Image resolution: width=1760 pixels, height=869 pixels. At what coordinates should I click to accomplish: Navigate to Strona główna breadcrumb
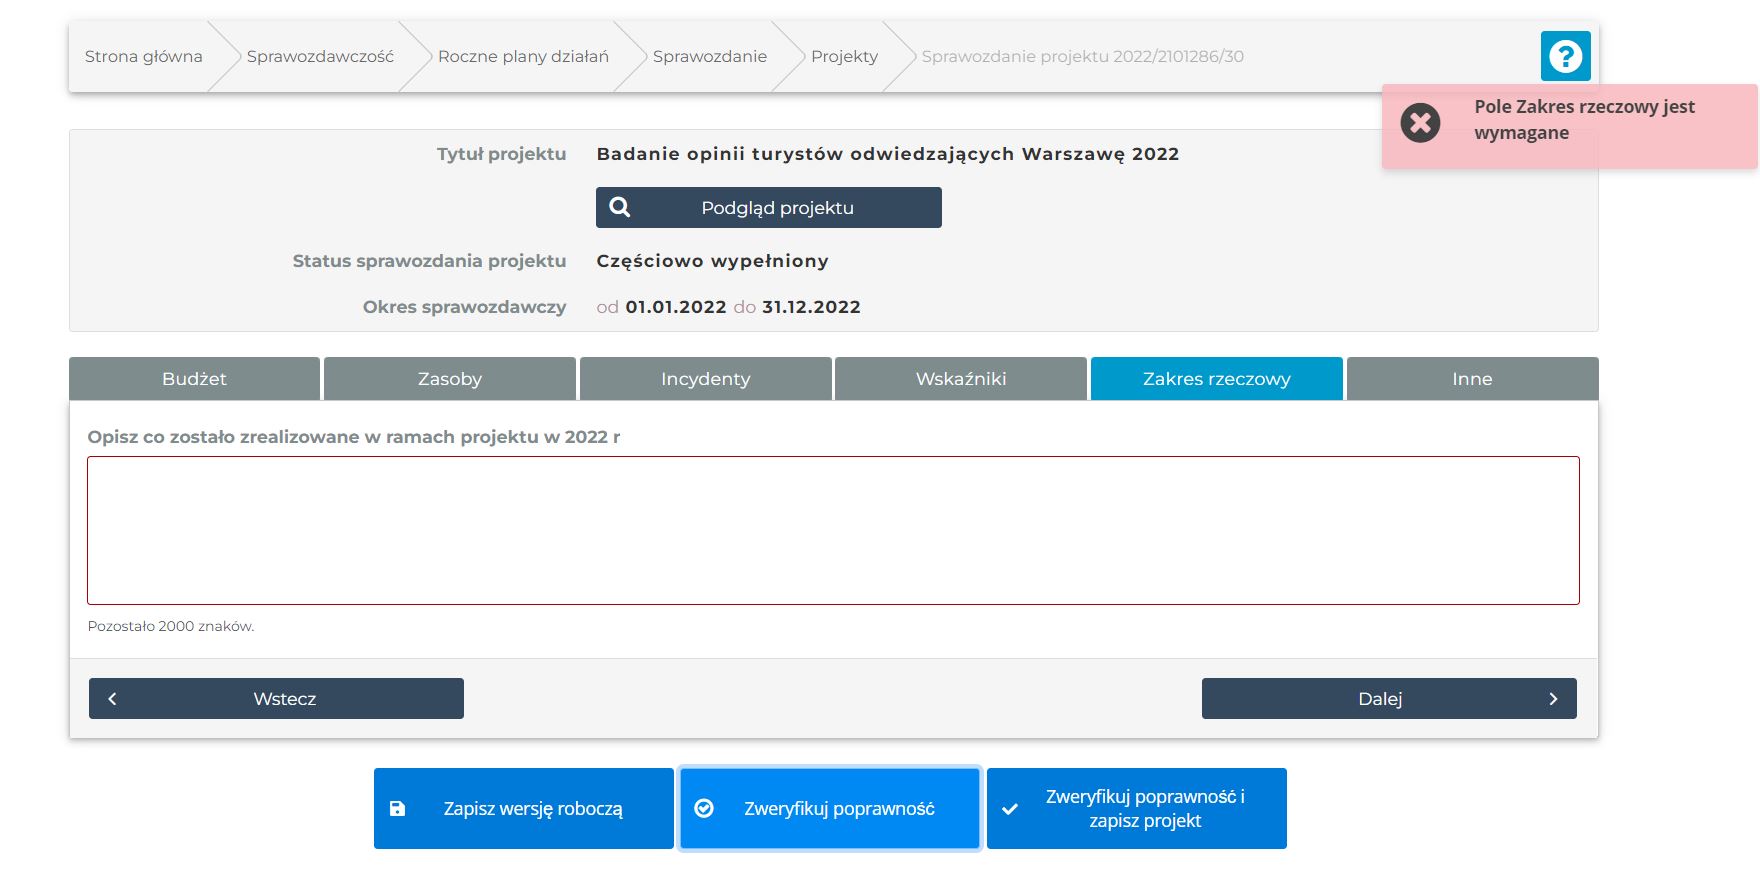point(143,57)
